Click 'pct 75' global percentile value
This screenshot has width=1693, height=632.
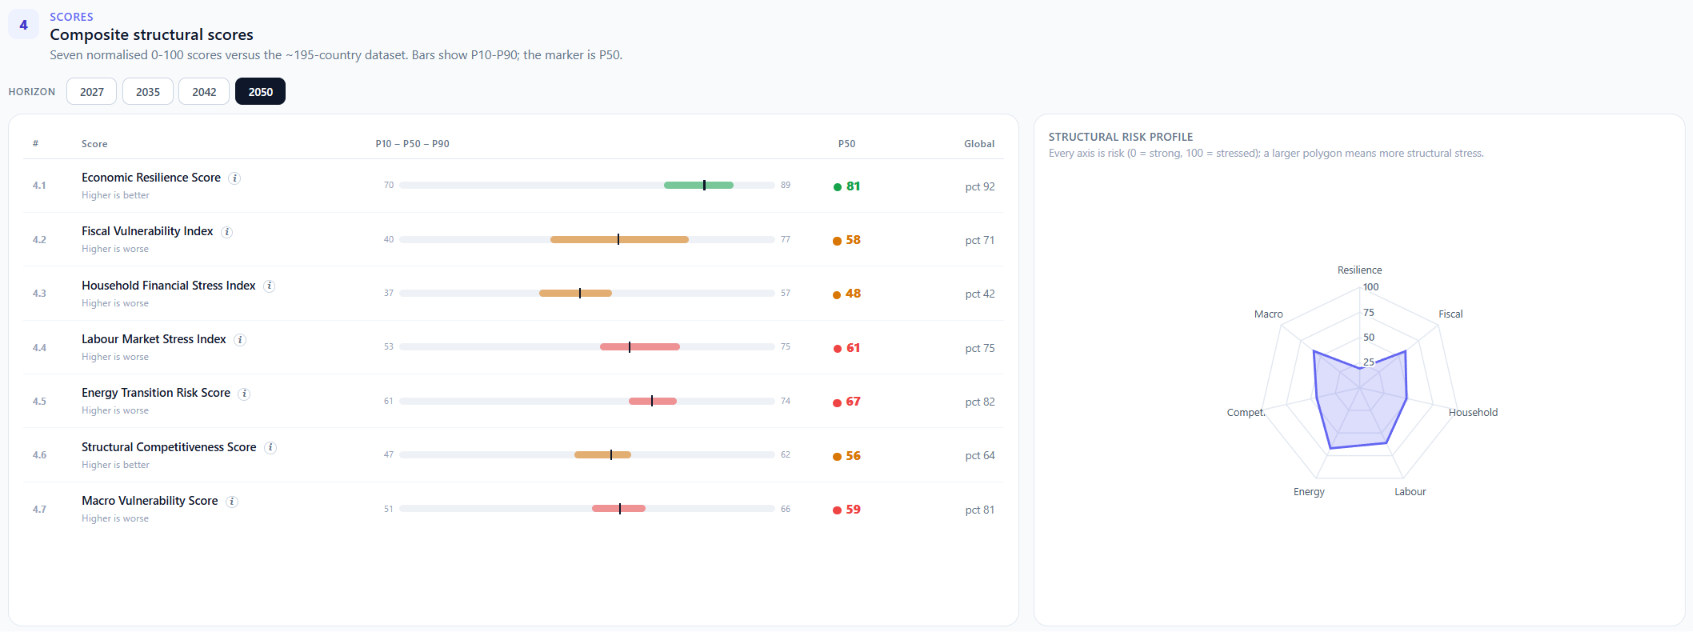(x=980, y=349)
